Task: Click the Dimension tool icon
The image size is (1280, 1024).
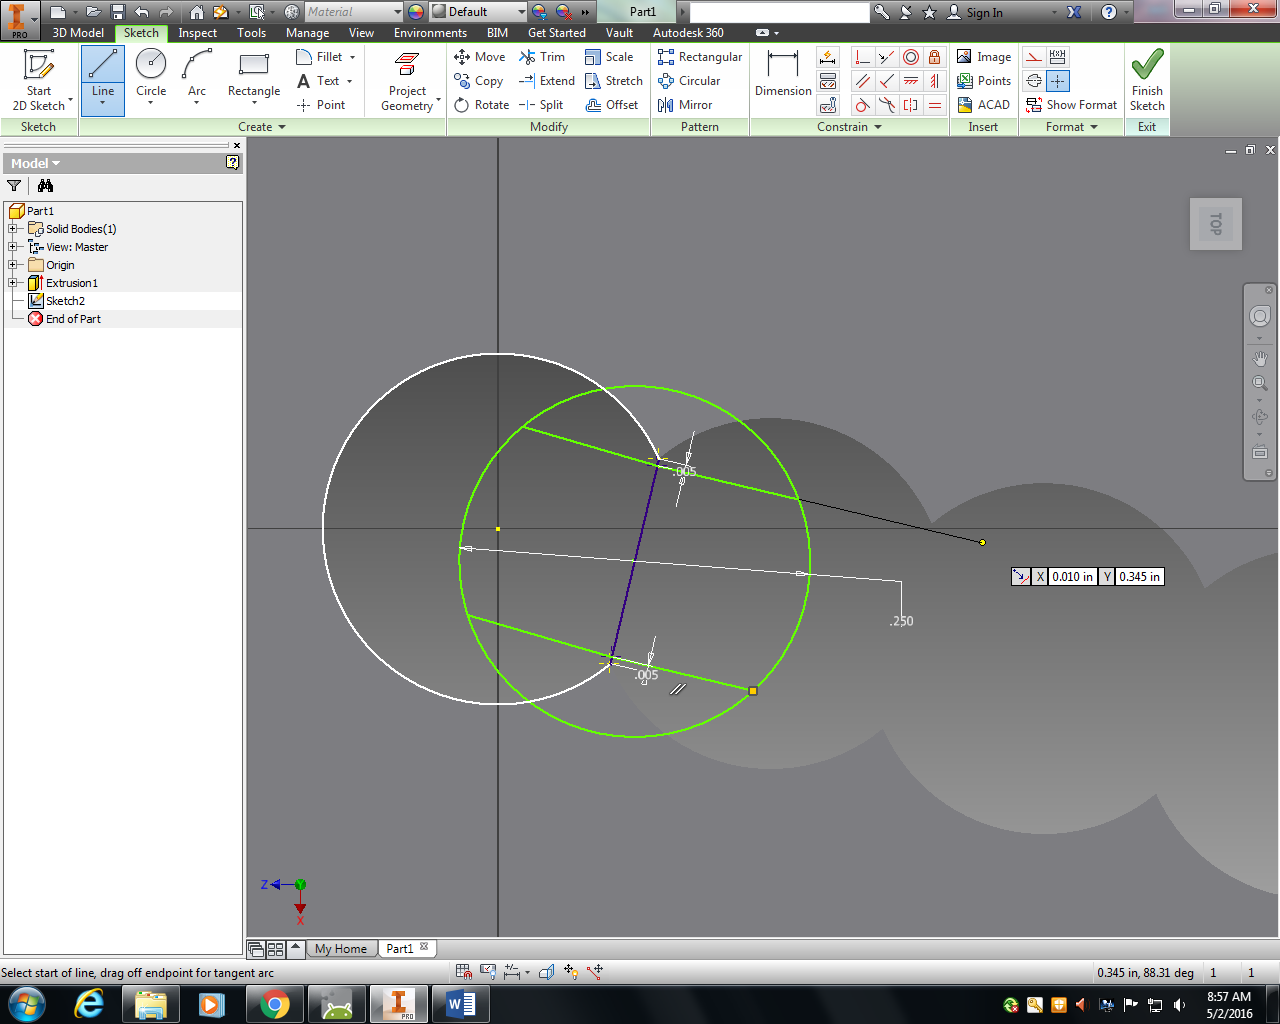Action: coord(783,65)
